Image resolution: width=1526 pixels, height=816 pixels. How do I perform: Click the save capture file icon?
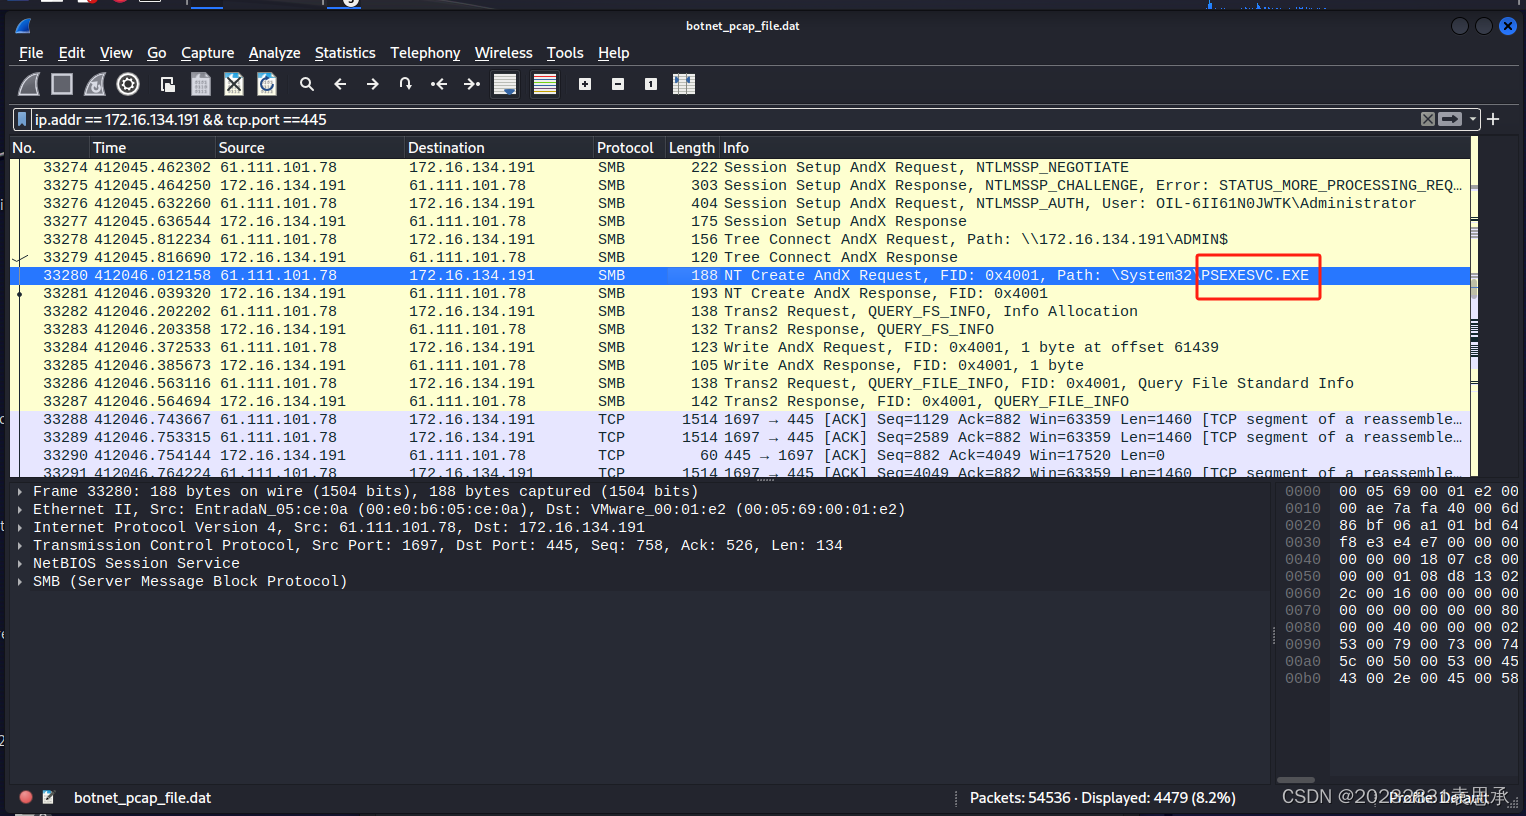[201, 85]
